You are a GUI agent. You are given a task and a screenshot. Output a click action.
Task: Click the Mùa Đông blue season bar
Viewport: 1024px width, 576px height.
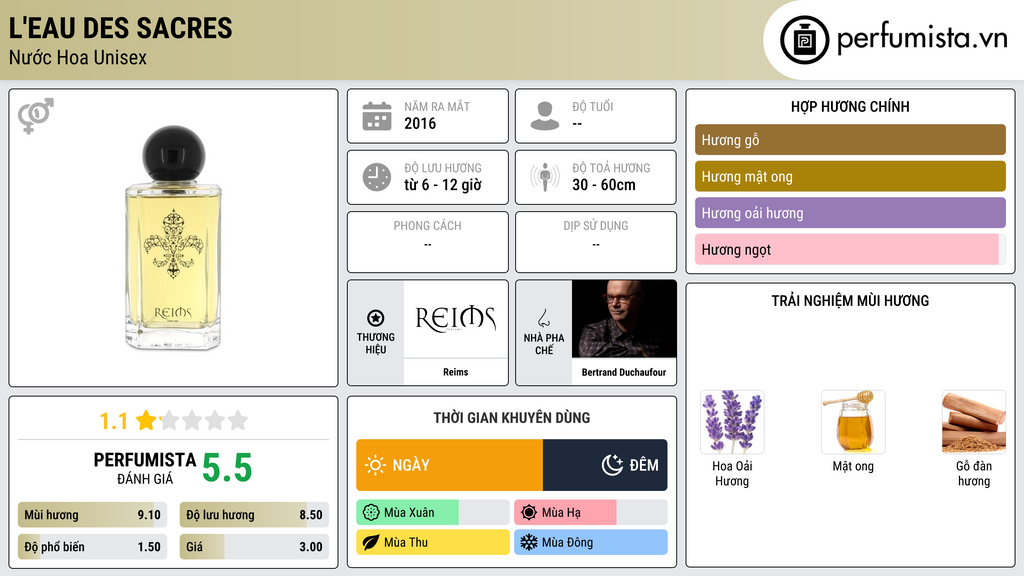pyautogui.click(x=590, y=542)
